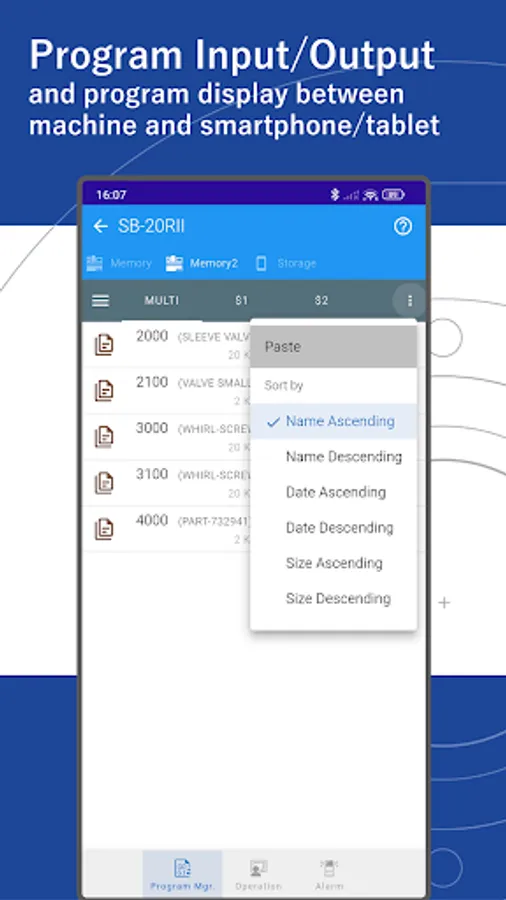The height and width of the screenshot is (900, 506).
Task: Click the SB-20RII title text
Action: [151, 226]
